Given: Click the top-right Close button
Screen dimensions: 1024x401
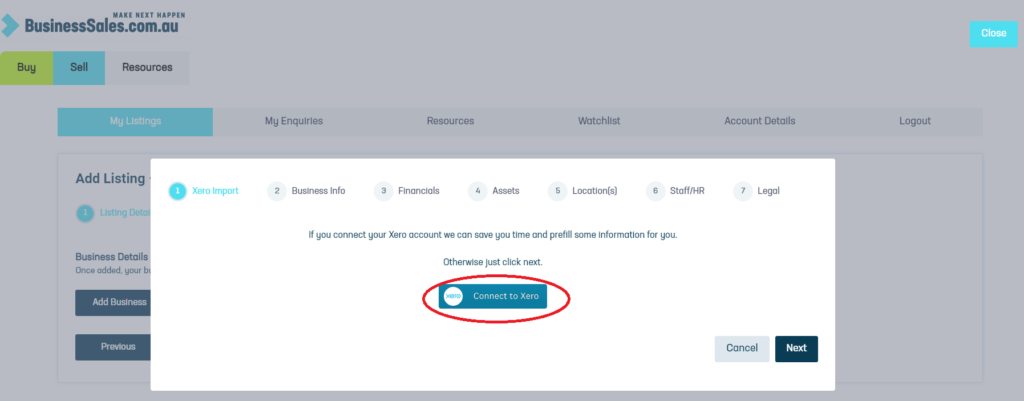Looking at the screenshot, I should pyautogui.click(x=993, y=33).
